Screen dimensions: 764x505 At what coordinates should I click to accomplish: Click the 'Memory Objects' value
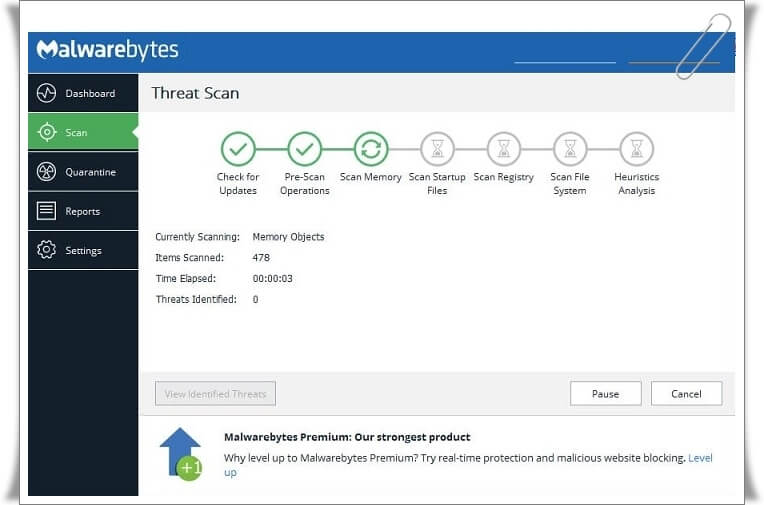[x=288, y=237]
